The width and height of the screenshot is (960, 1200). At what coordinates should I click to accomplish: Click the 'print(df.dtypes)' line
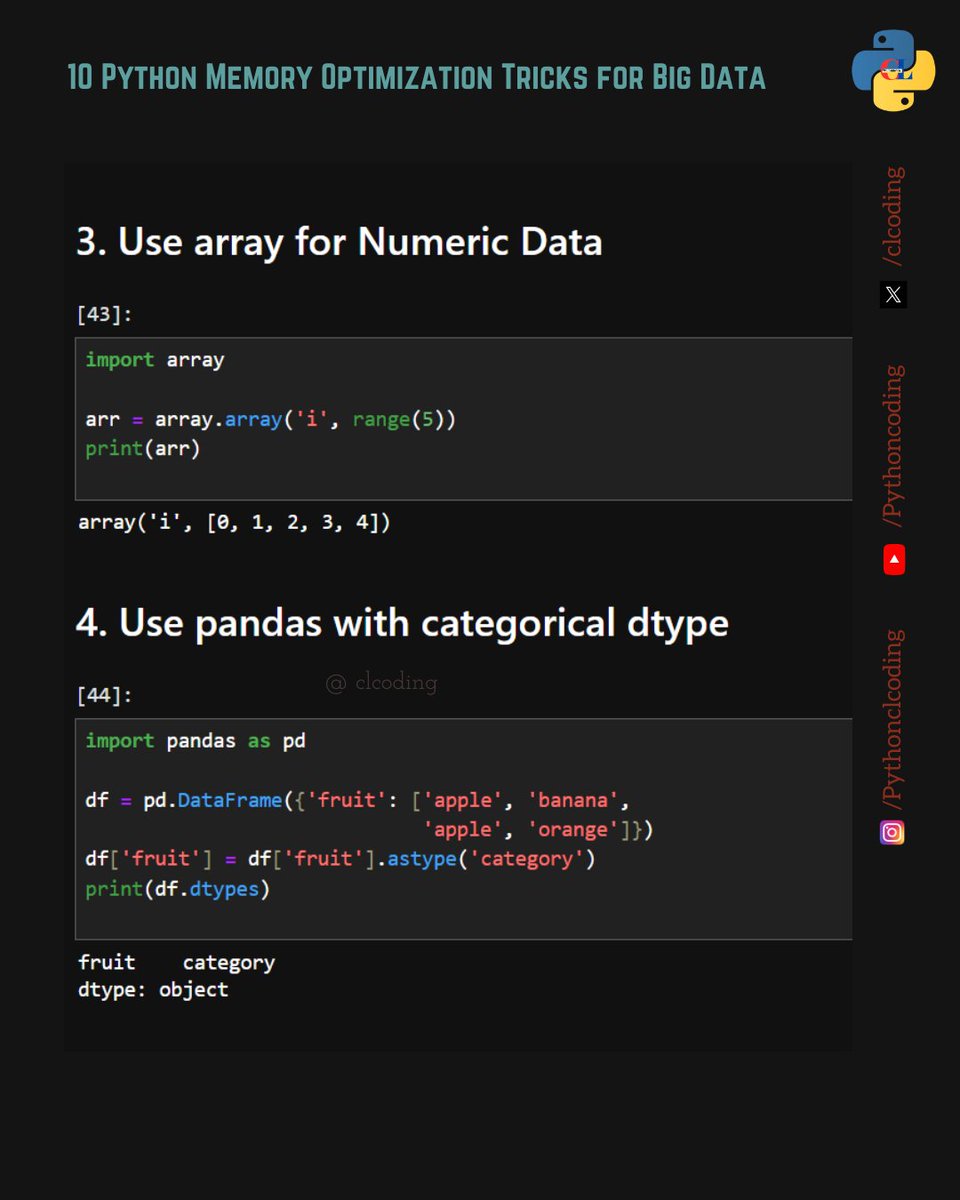[x=178, y=889]
